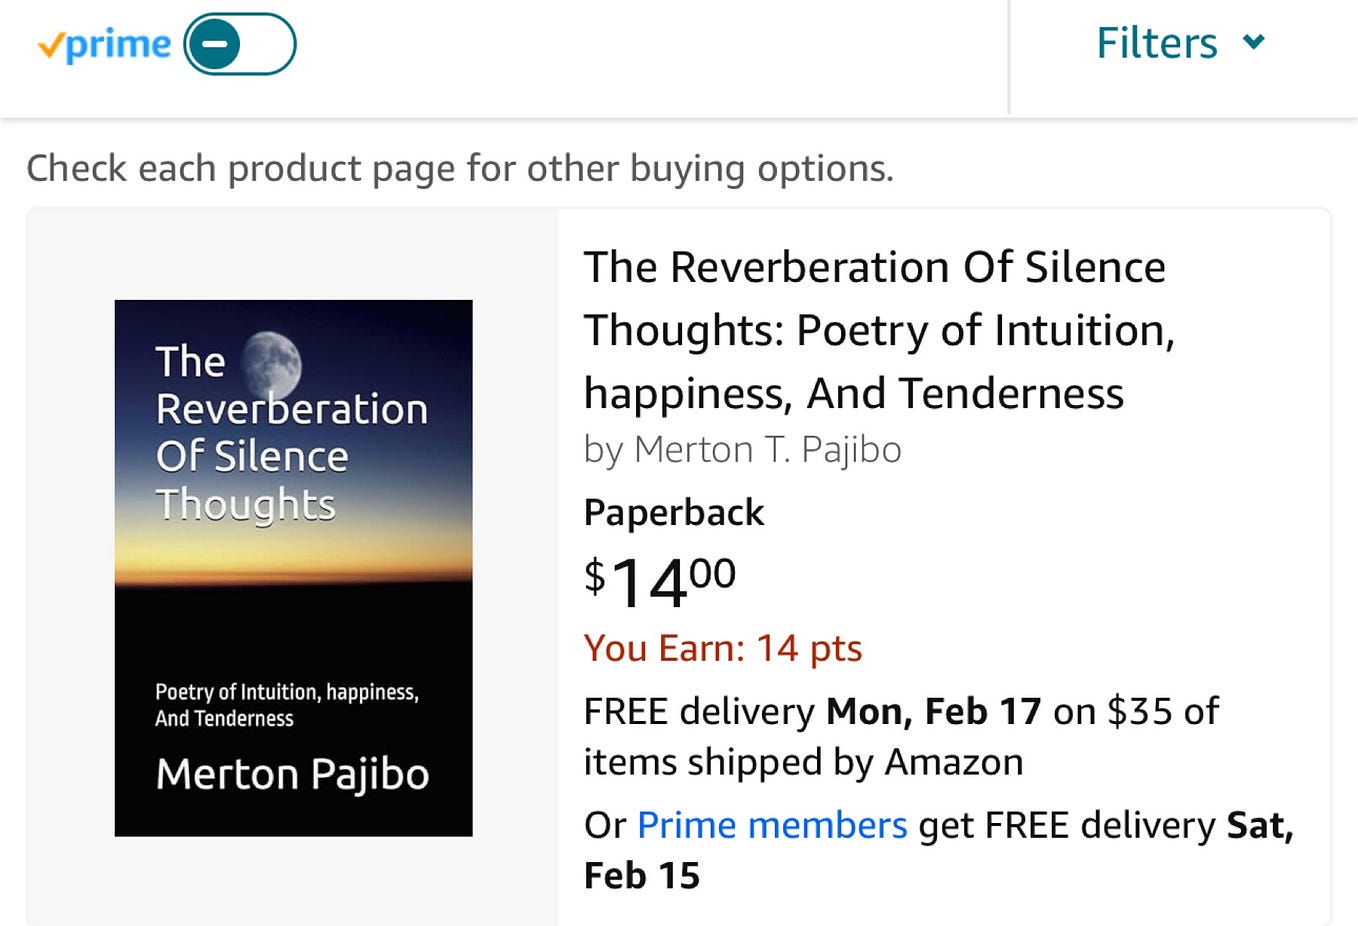Click the dollar sign in the price
This screenshot has width=1358, height=926.
tap(594, 577)
